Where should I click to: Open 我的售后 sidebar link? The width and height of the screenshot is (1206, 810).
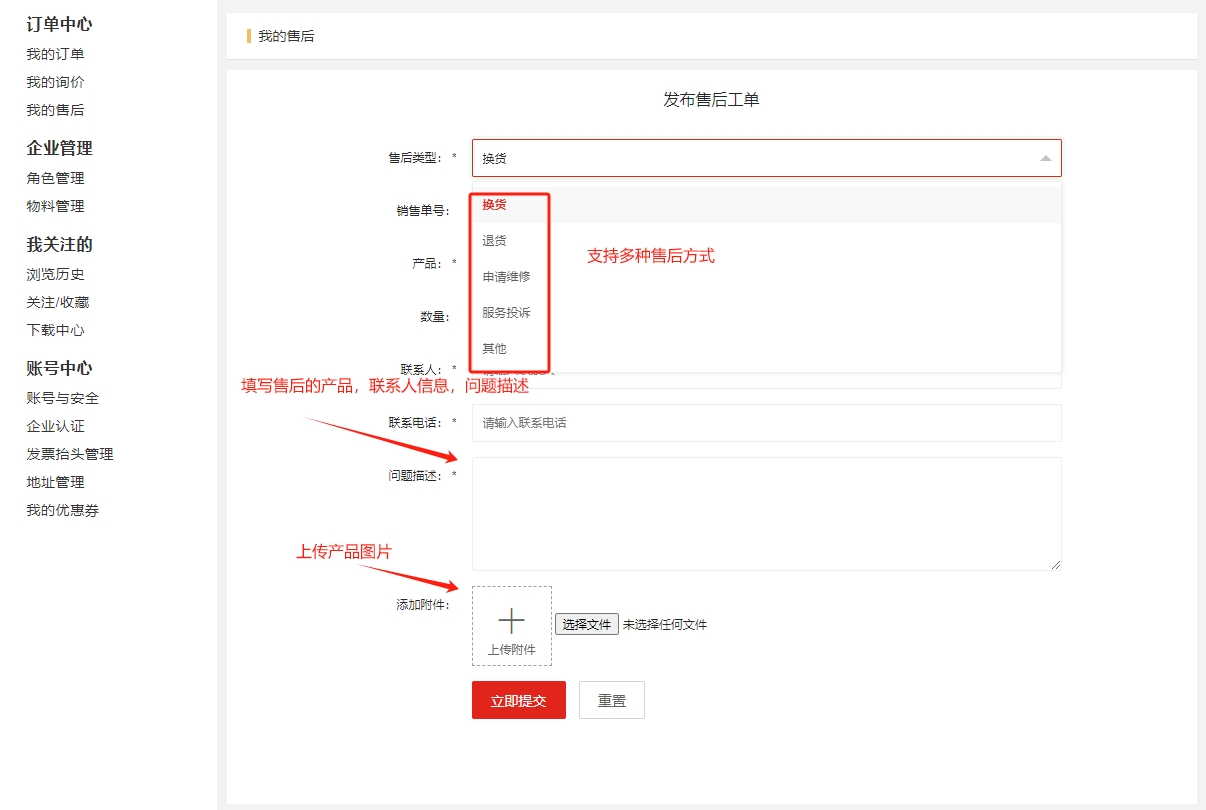point(55,110)
